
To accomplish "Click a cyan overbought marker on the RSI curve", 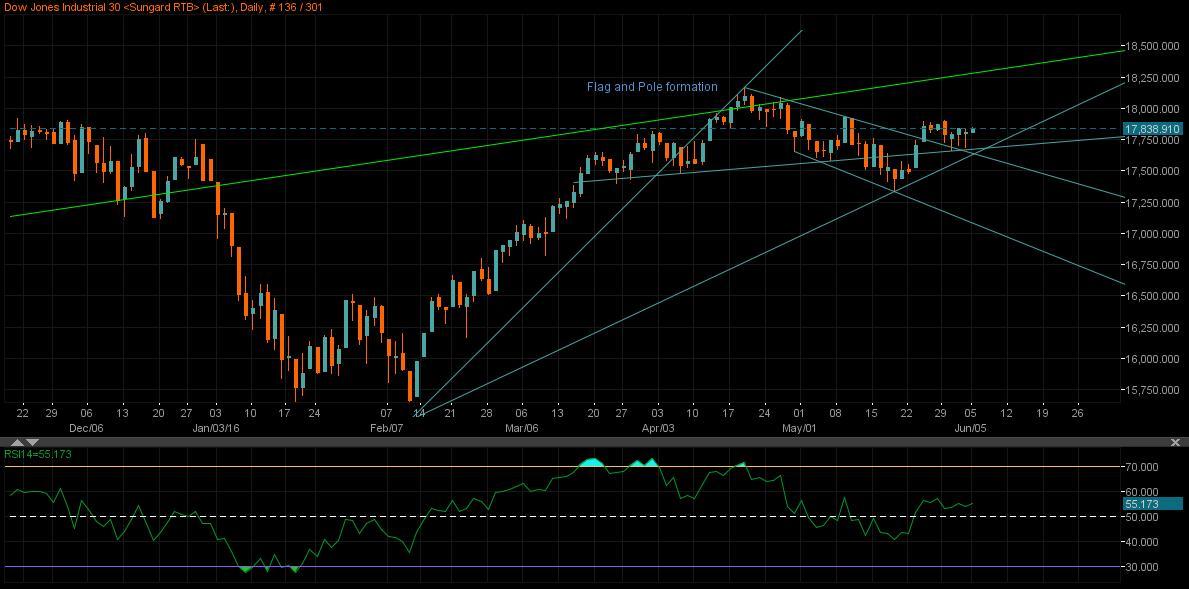I will coord(592,462).
